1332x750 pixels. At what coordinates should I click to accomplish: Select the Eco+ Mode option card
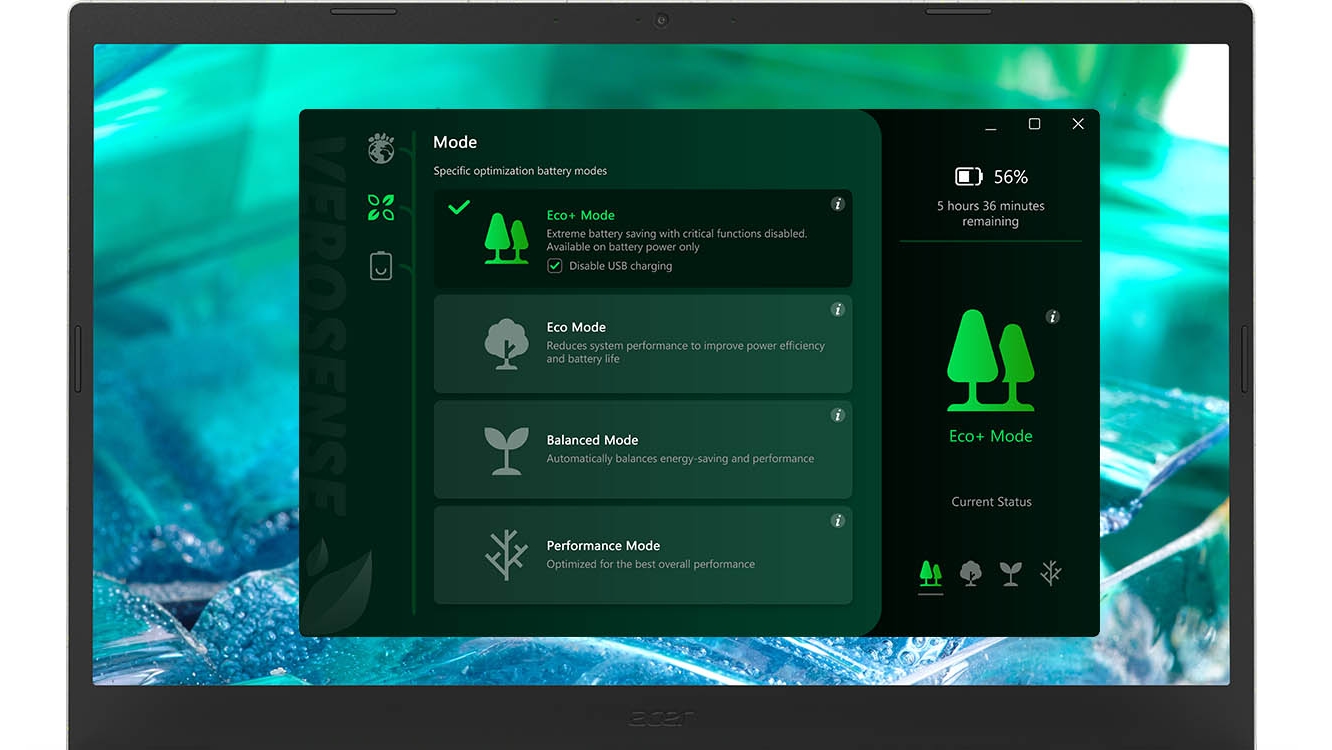click(643, 239)
